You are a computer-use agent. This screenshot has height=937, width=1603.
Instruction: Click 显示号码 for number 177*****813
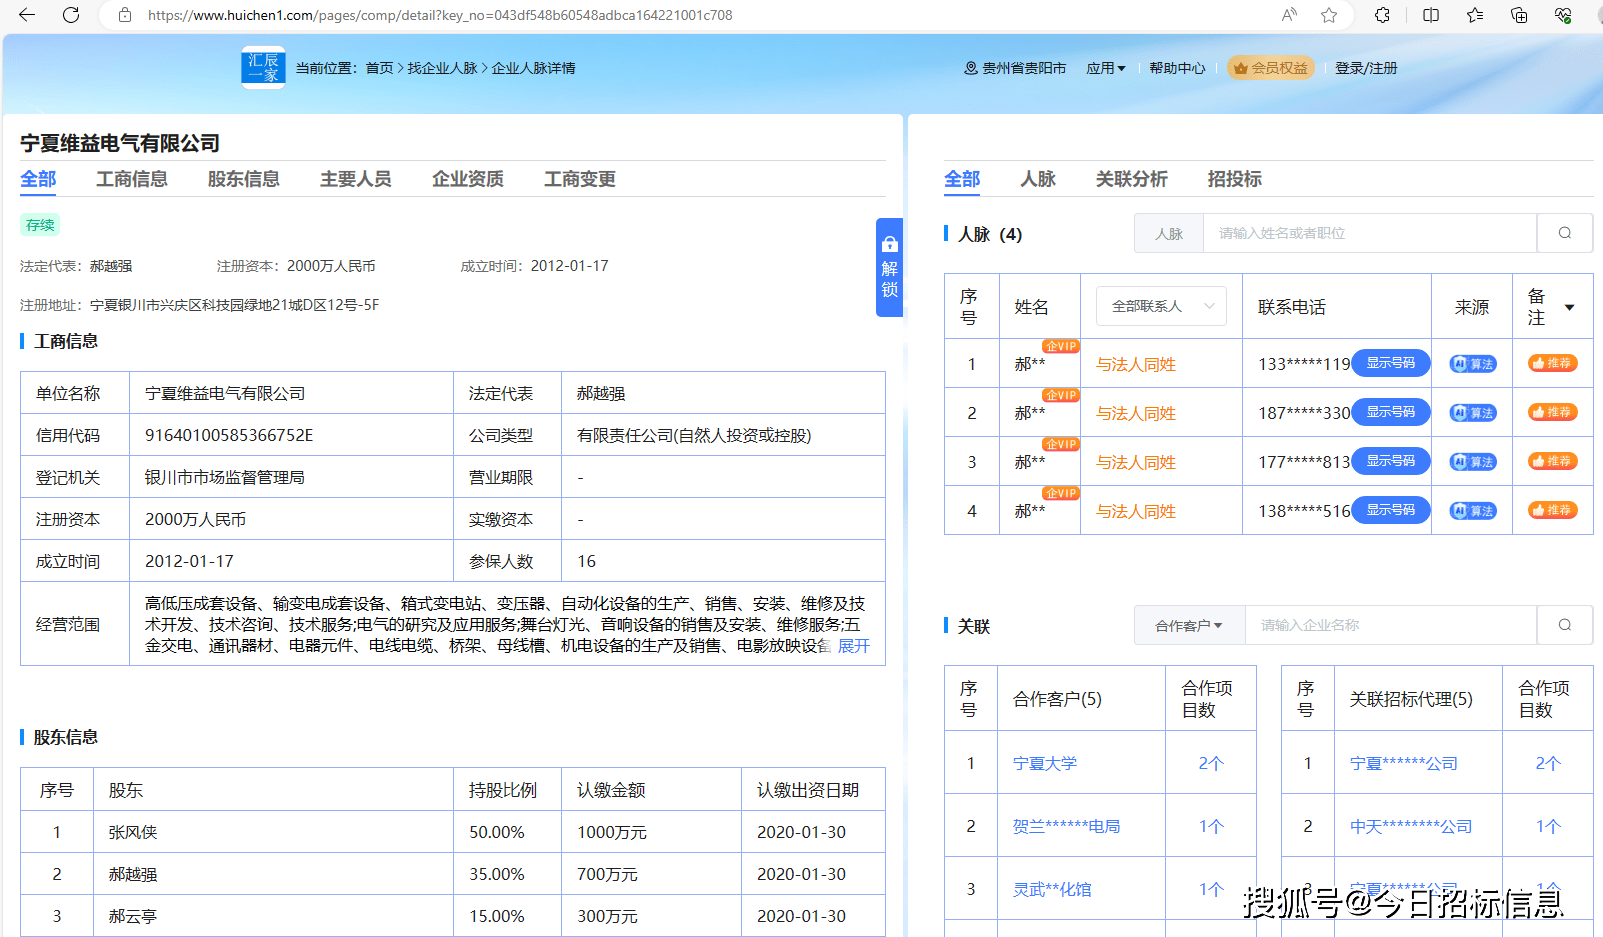[x=1391, y=461]
